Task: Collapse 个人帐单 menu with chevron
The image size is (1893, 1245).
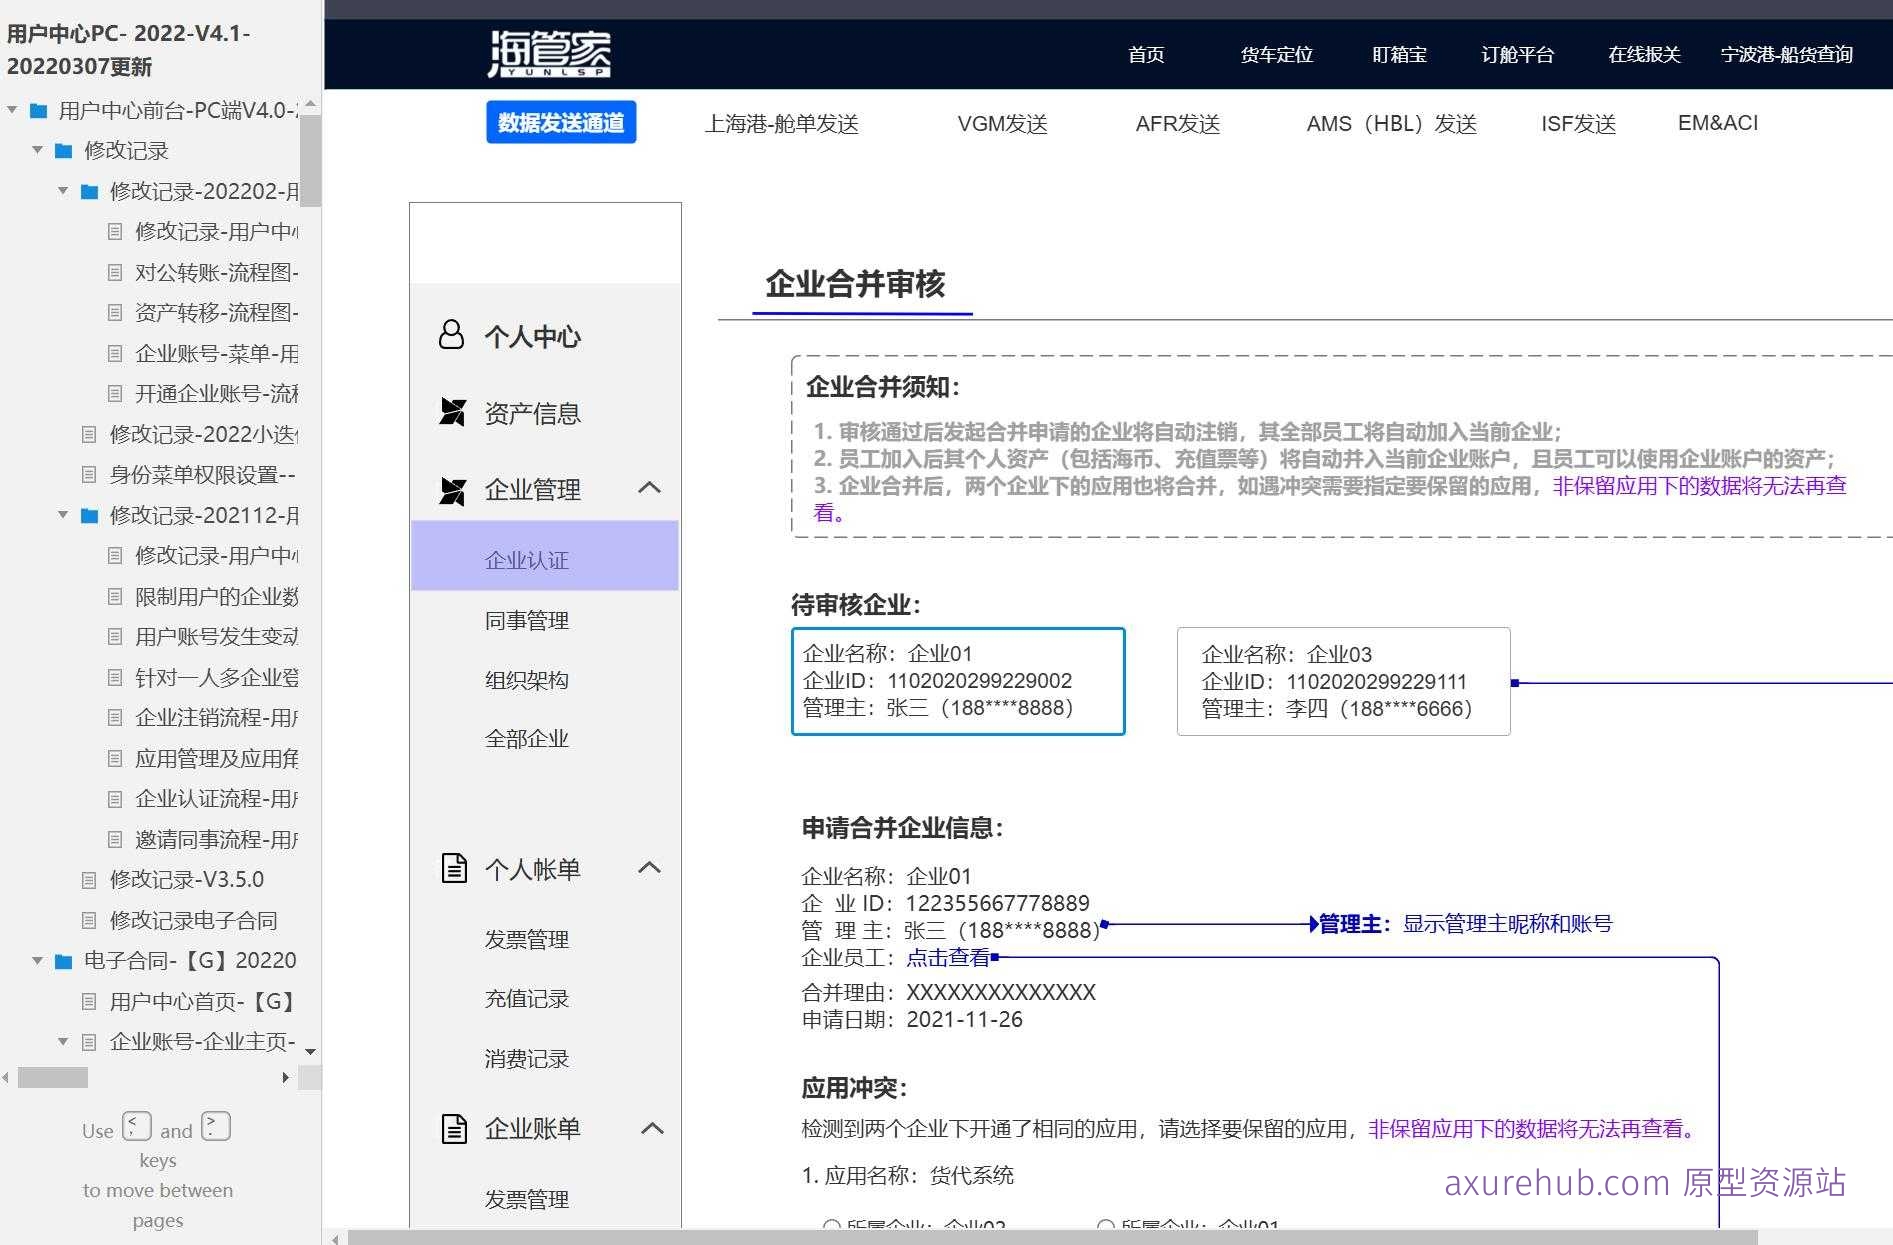Action: (x=649, y=867)
